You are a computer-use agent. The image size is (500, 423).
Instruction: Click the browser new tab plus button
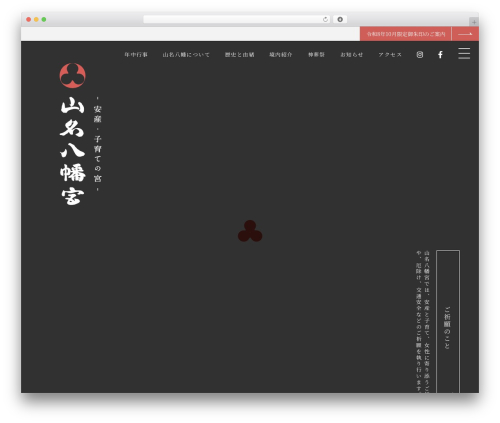point(474,22)
